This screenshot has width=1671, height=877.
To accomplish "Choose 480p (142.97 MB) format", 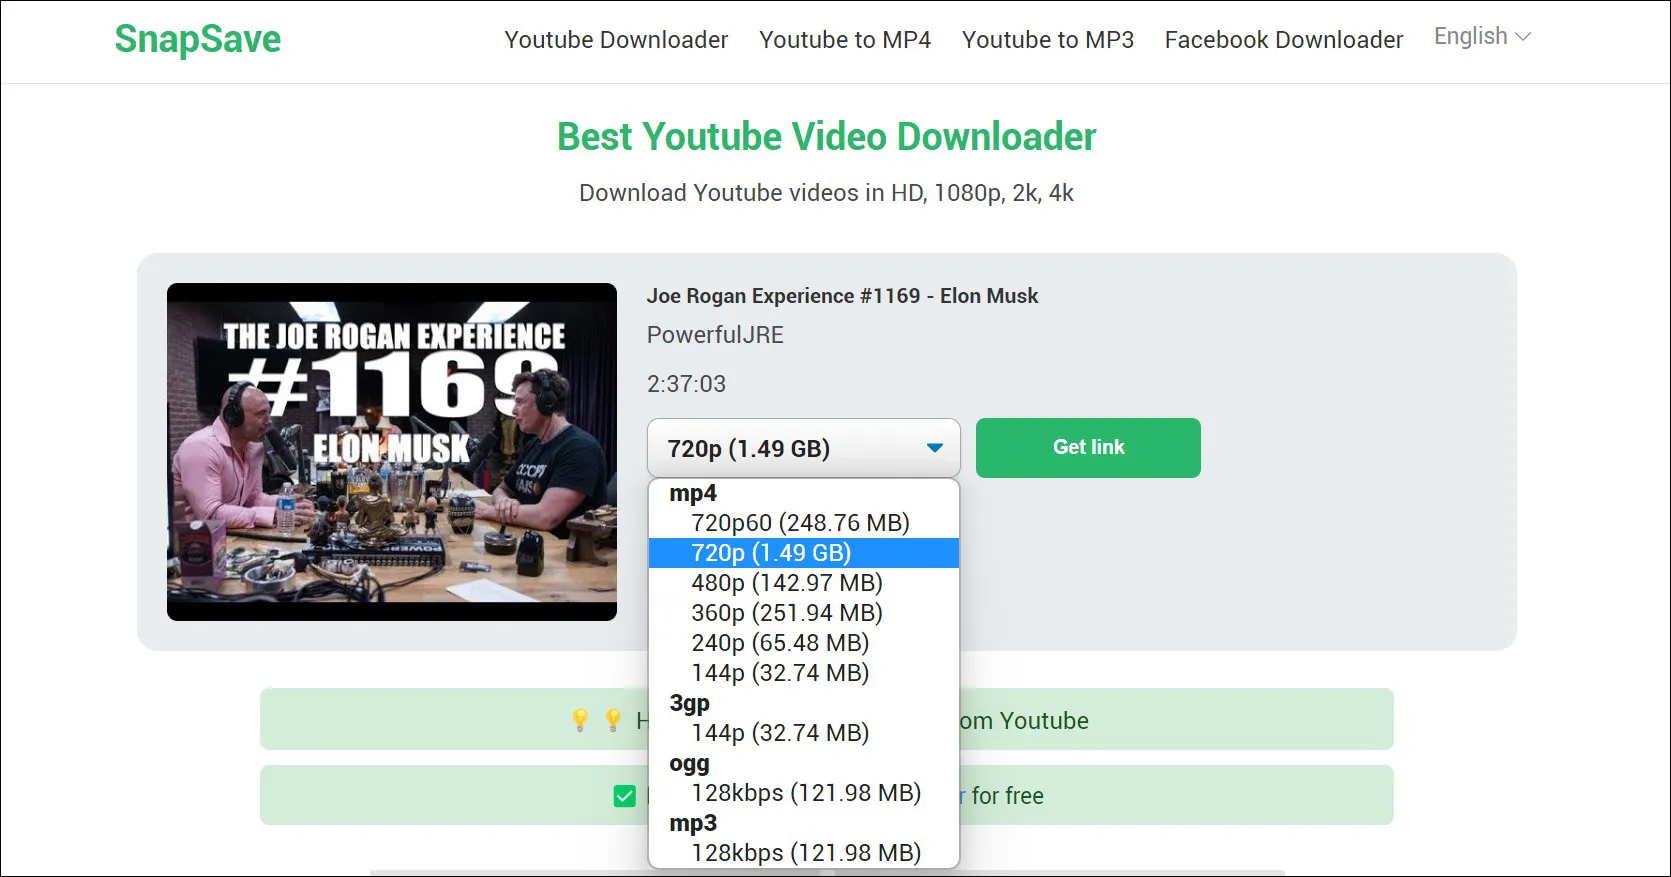I will click(x=804, y=583).
